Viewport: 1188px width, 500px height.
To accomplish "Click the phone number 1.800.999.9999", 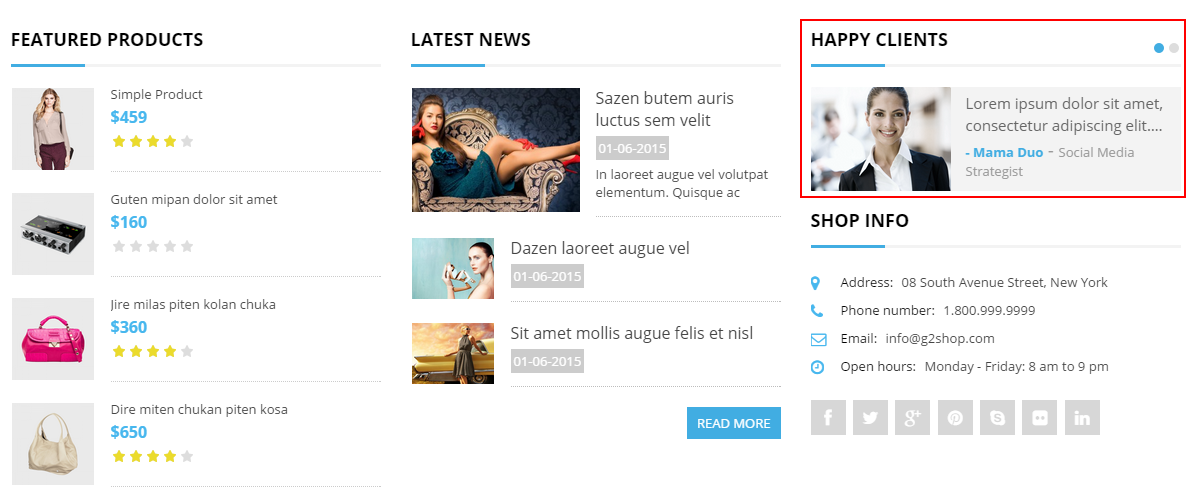I will point(989,311).
